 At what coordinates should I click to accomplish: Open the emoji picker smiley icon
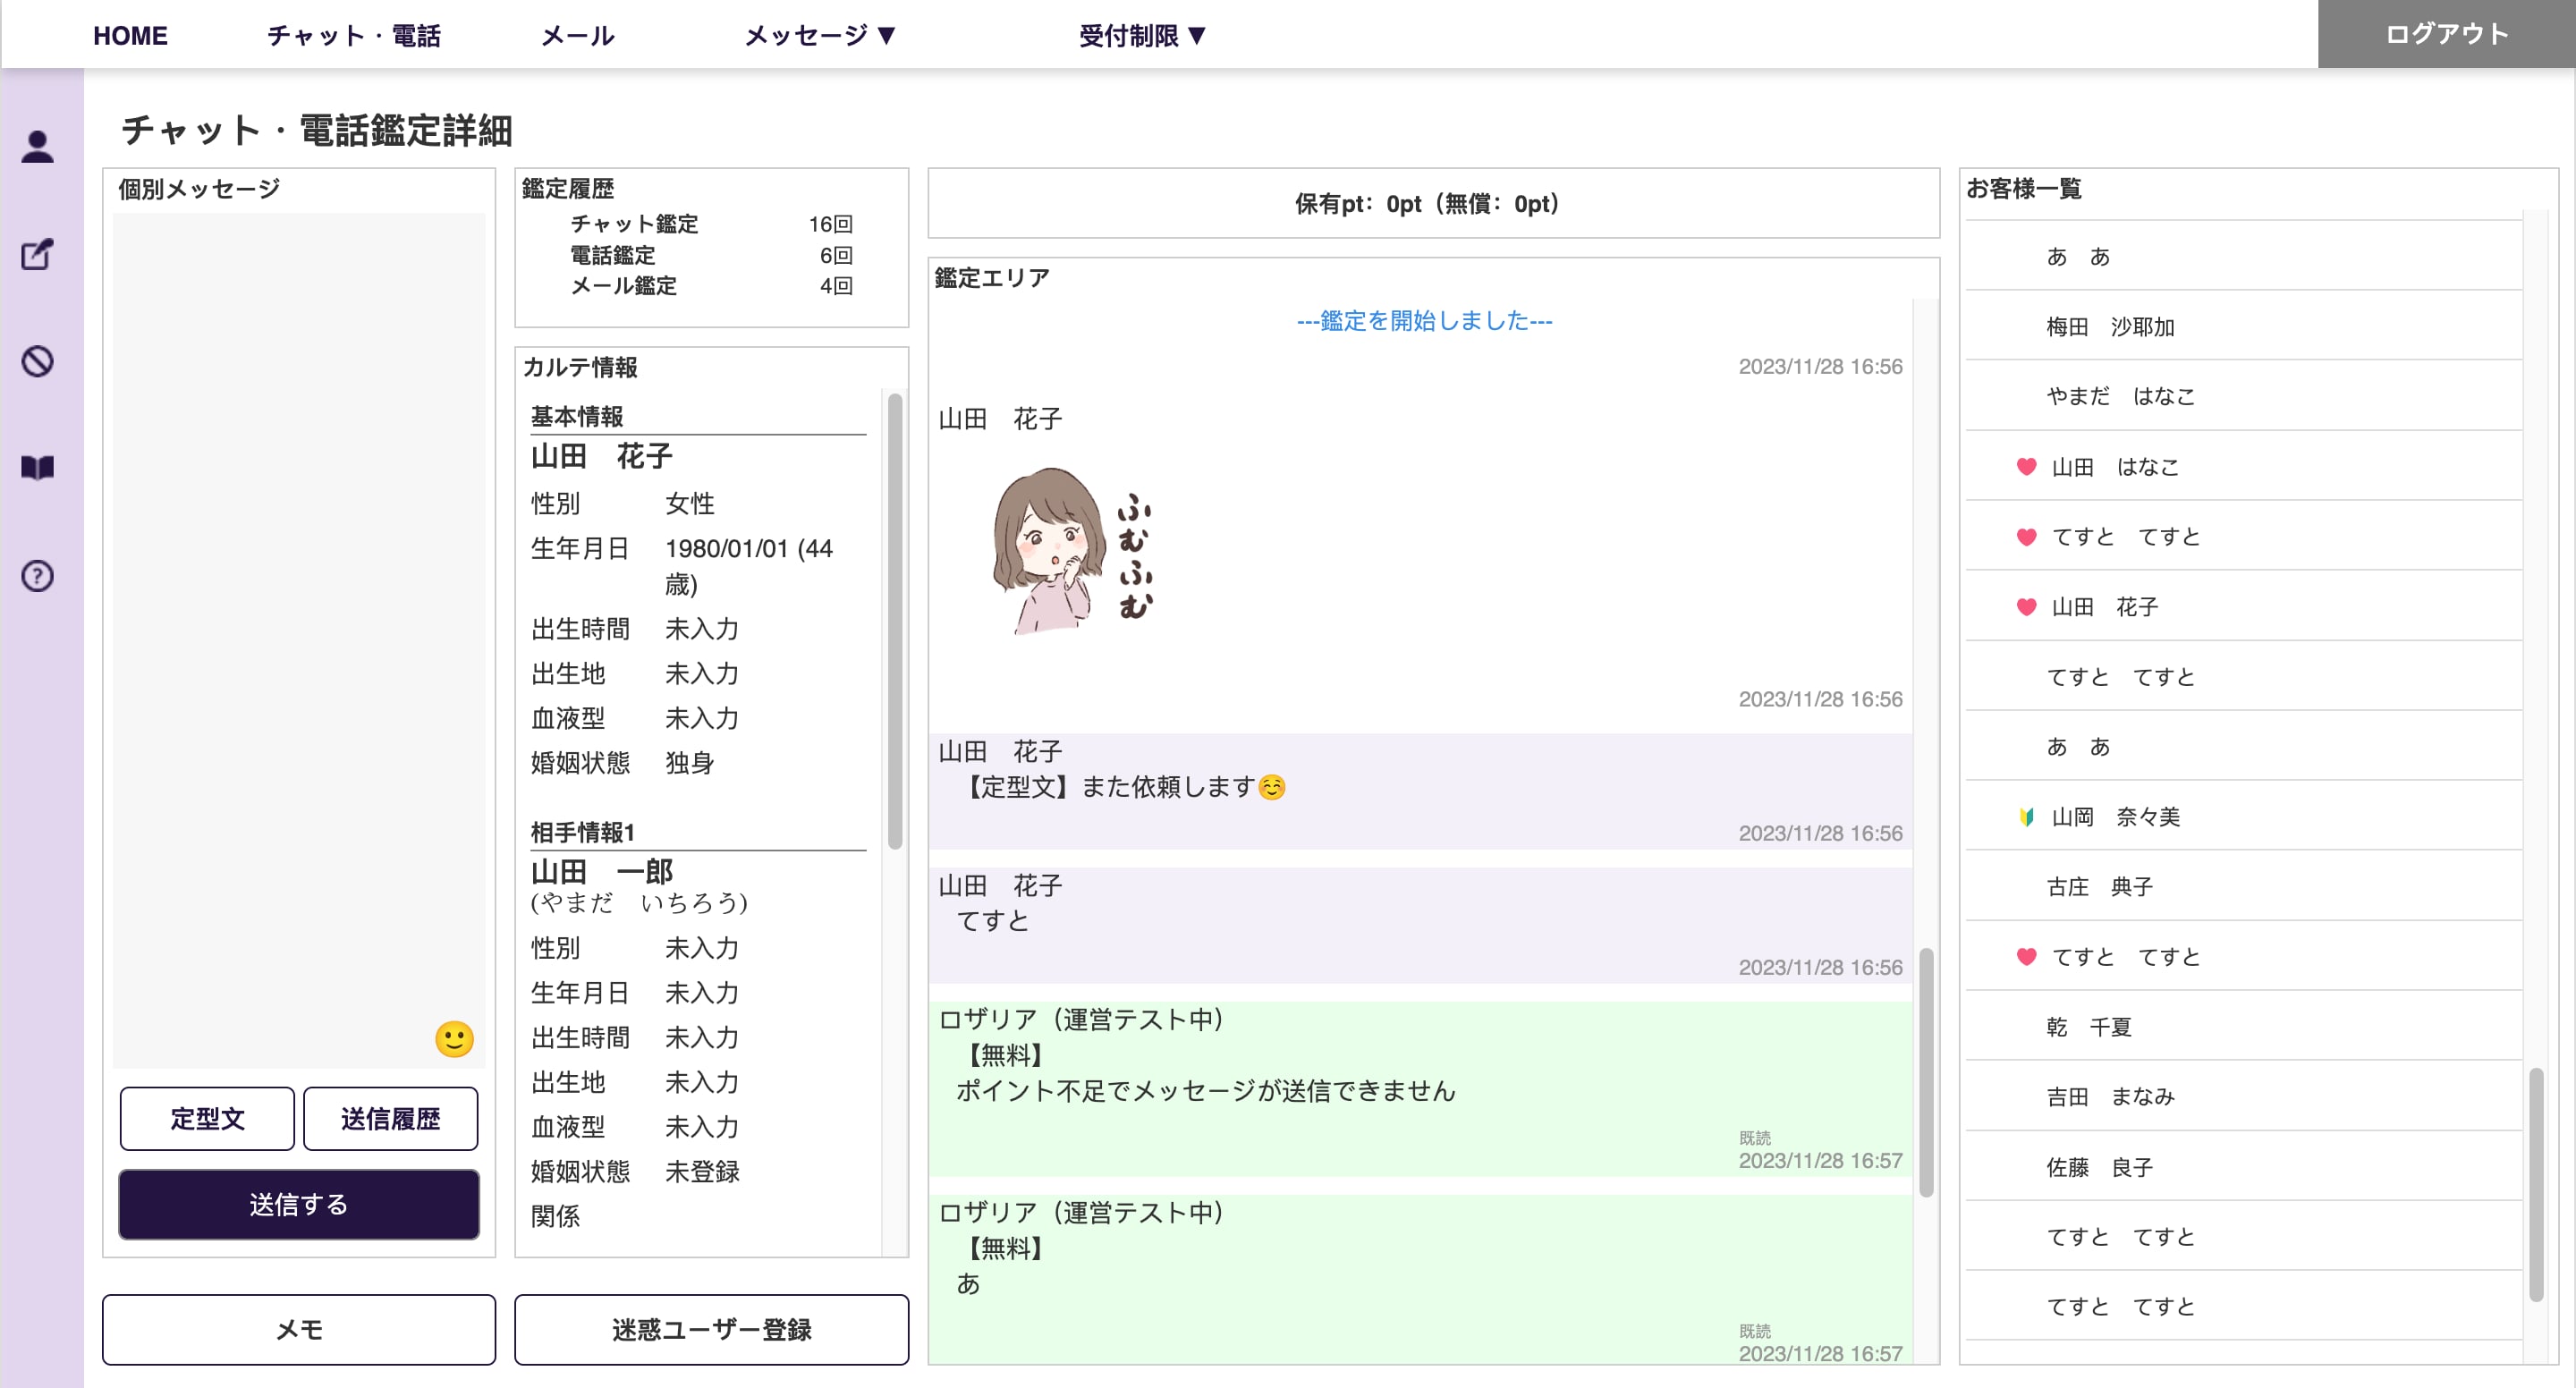click(x=454, y=1039)
